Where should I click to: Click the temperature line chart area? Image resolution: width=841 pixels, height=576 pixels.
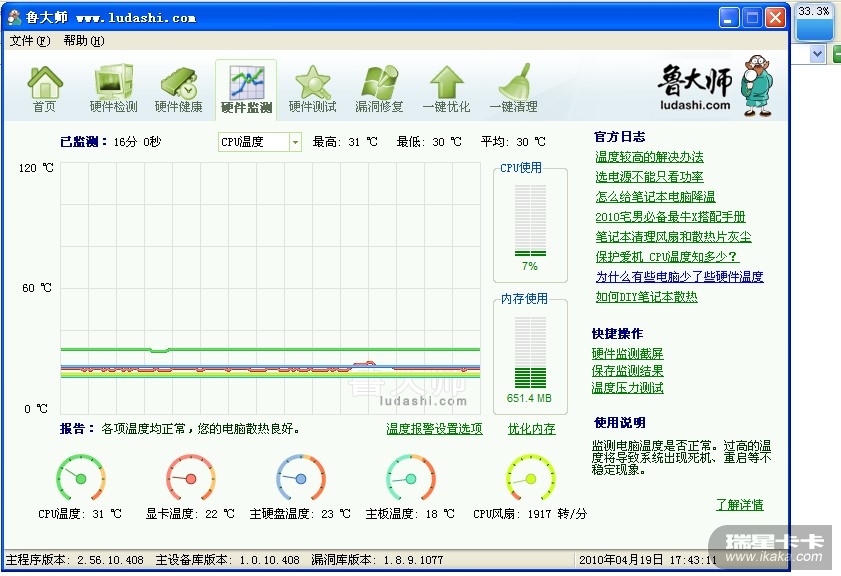point(270,288)
